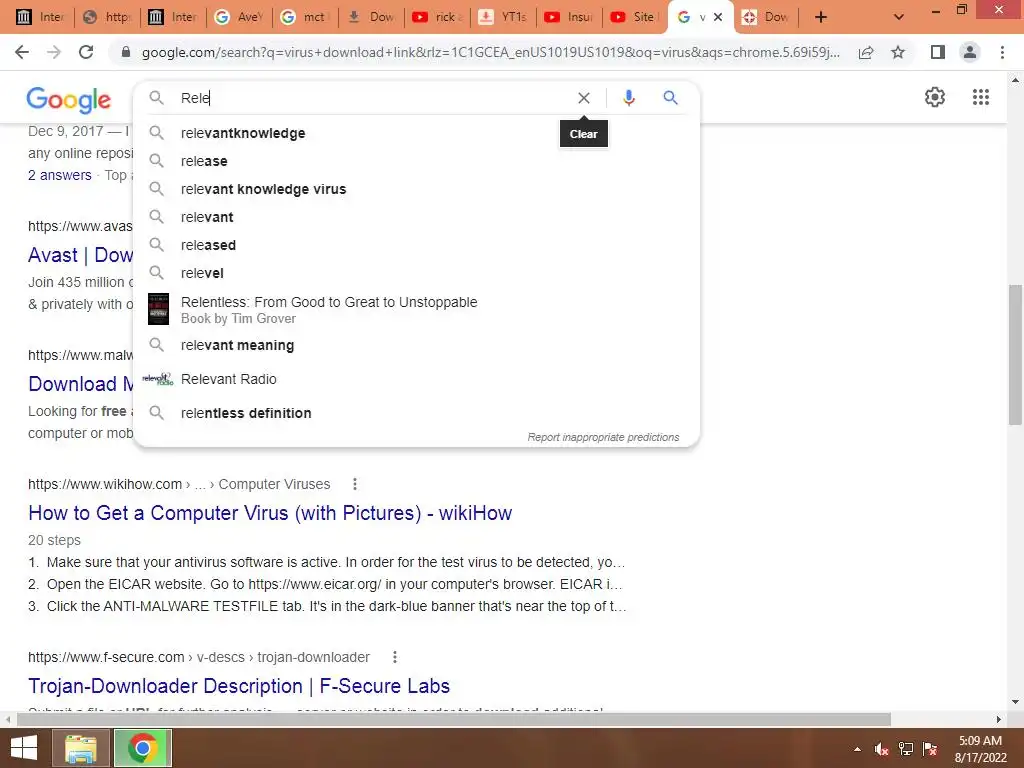The image size is (1024, 768).
Task: Open a new tab with plus button
Action: 821,17
